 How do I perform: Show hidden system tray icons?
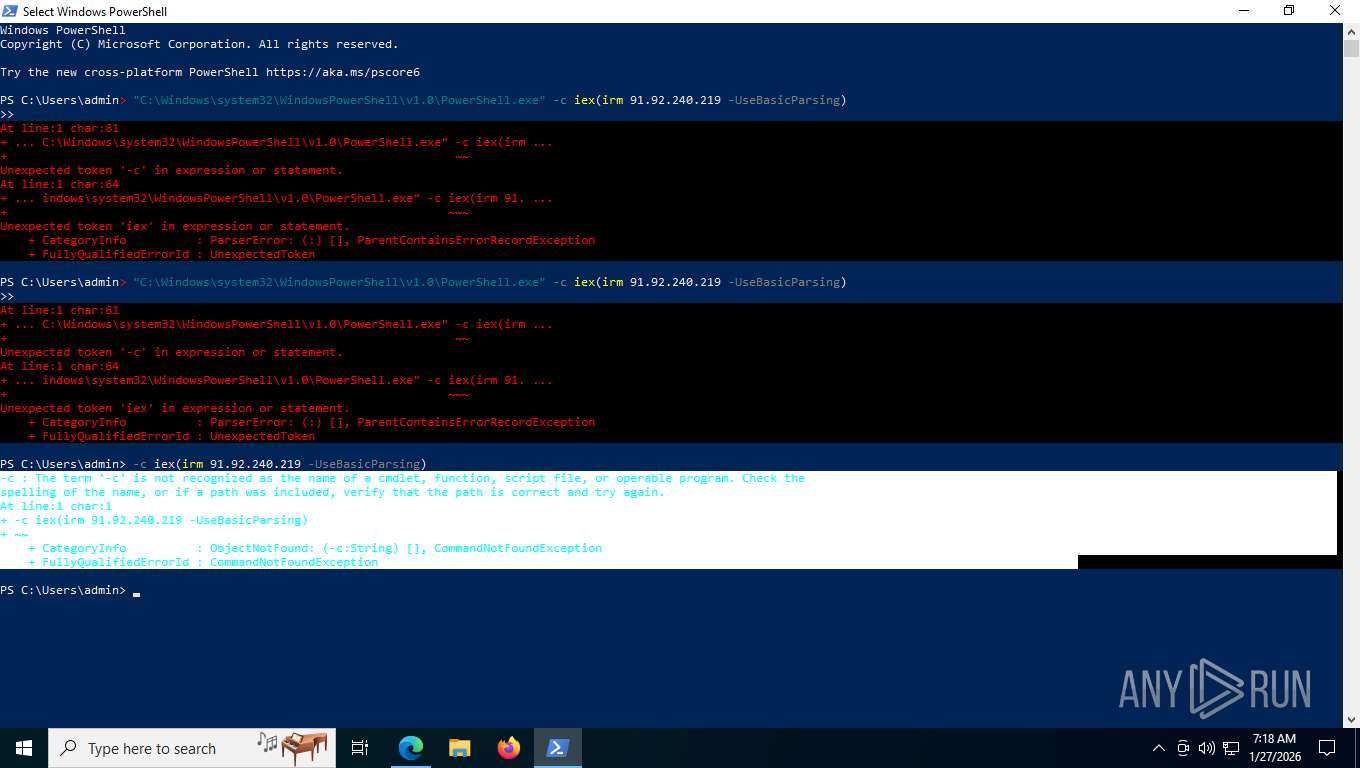[1159, 748]
